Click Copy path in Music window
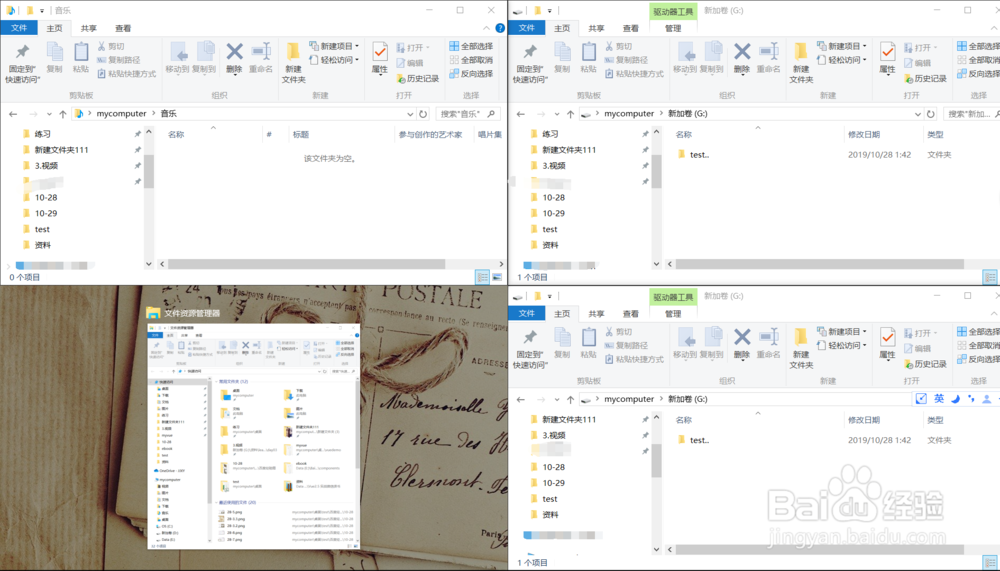This screenshot has width=1000, height=571. tap(119, 60)
